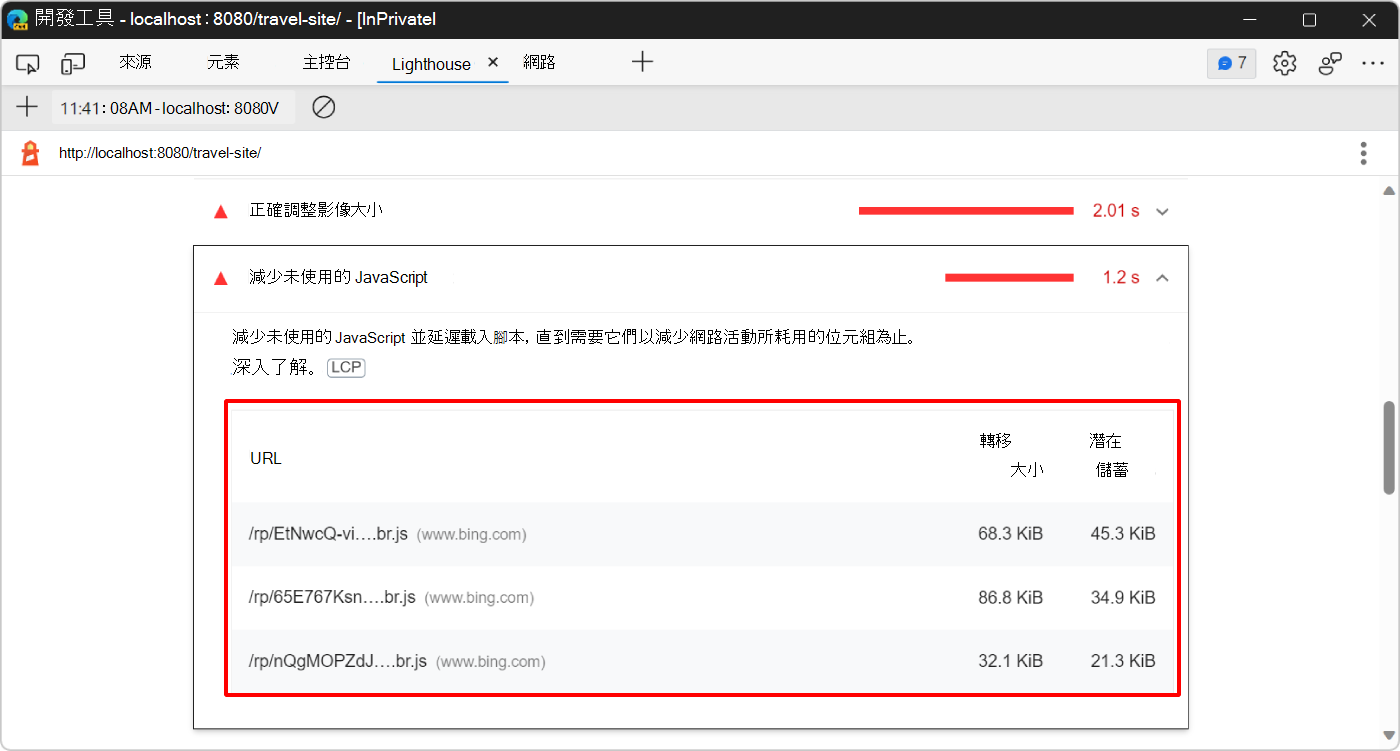The width and height of the screenshot is (1400, 751).
Task: Open the 主控台 panel
Action: coord(326,62)
